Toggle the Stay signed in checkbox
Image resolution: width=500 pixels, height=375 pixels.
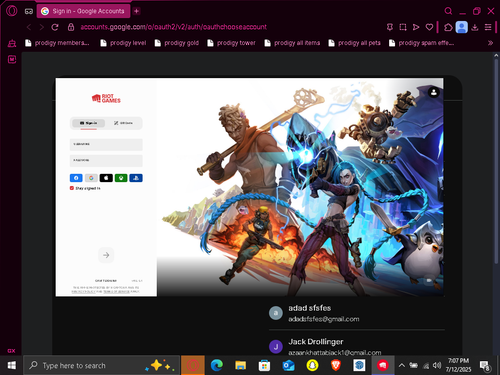[x=72, y=188]
